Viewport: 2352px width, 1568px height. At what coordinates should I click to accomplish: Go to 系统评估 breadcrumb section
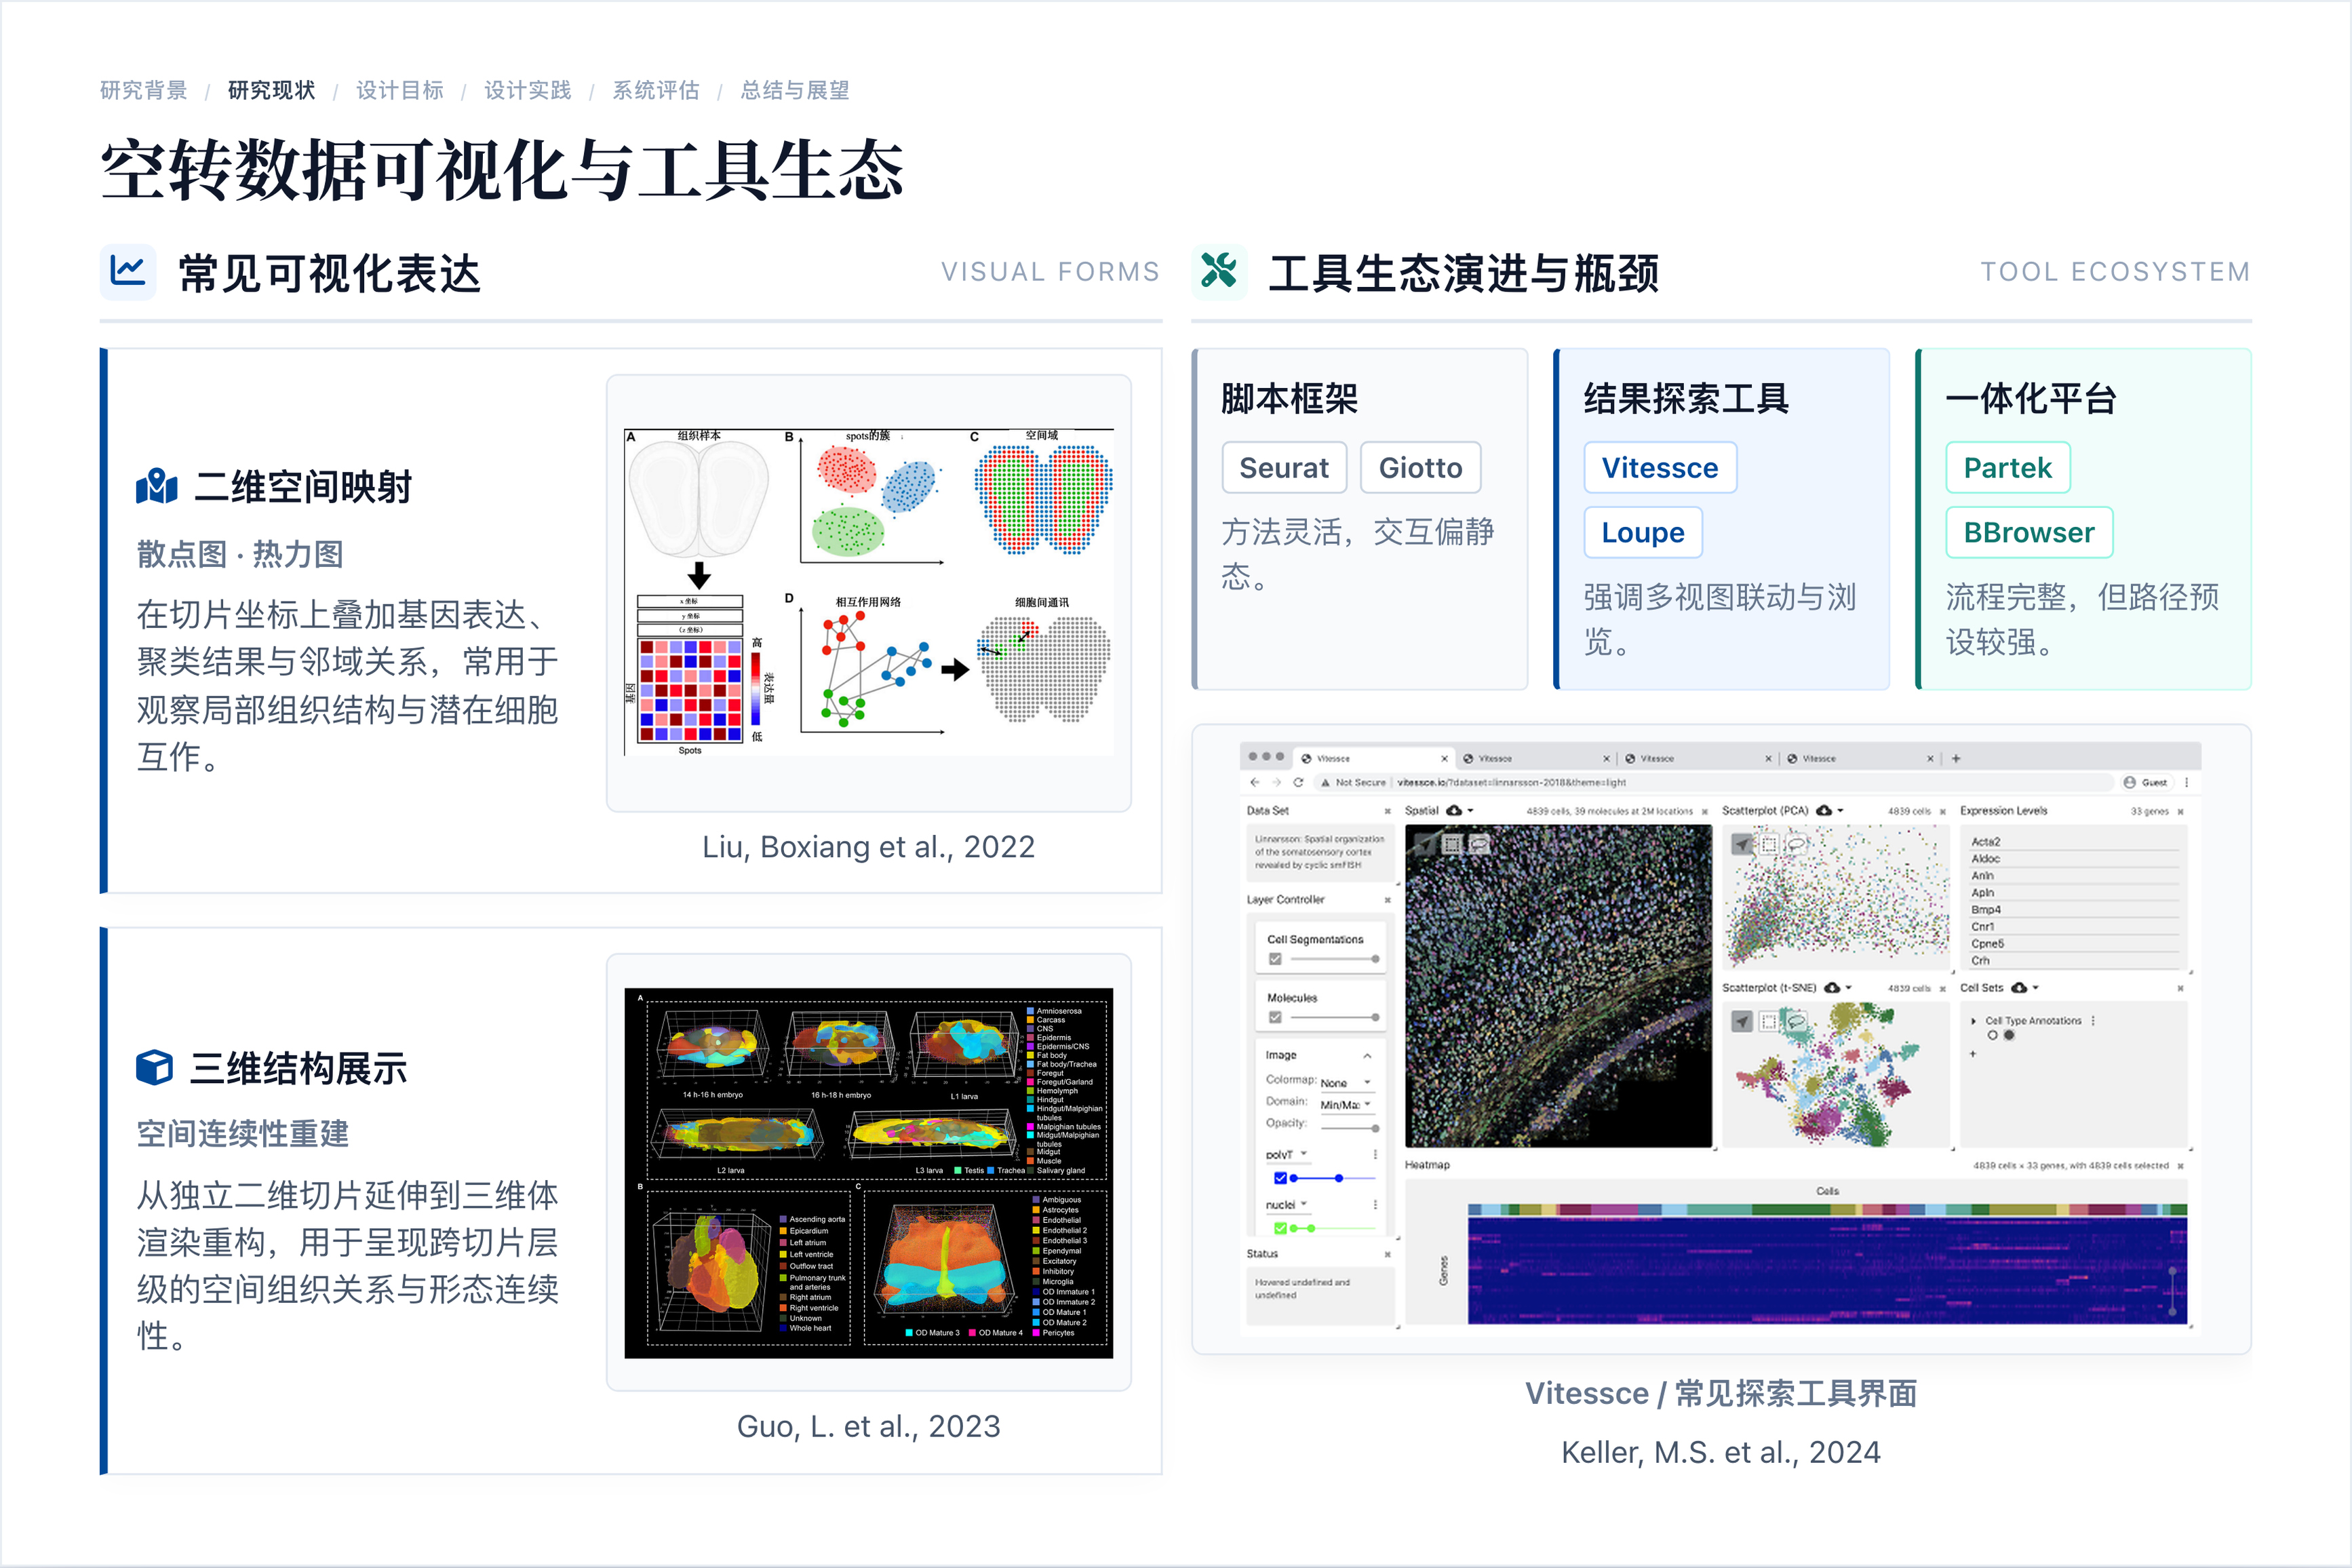click(656, 90)
